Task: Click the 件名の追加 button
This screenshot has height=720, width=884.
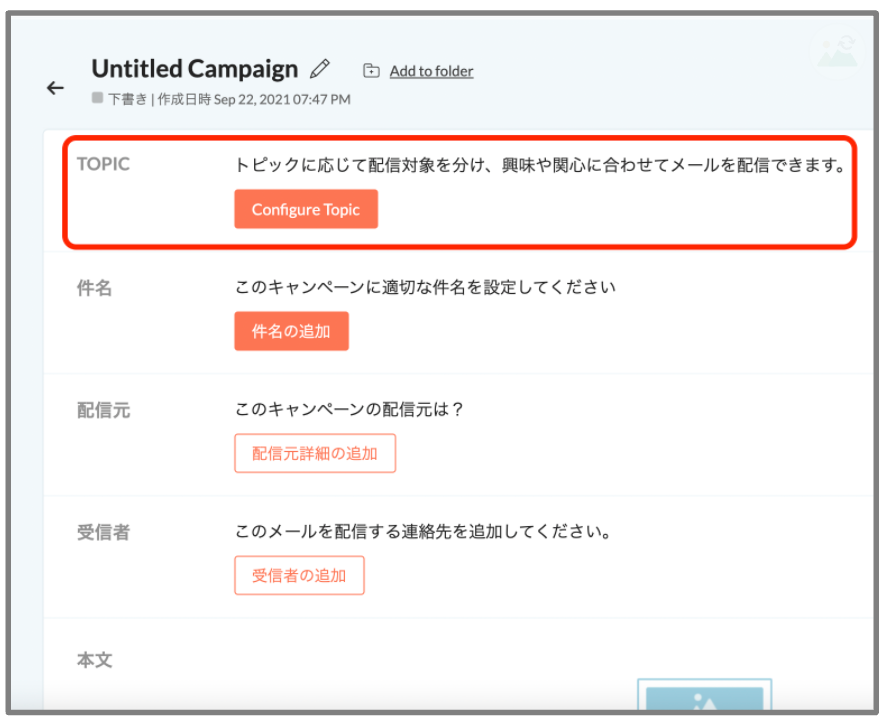Action: click(291, 331)
